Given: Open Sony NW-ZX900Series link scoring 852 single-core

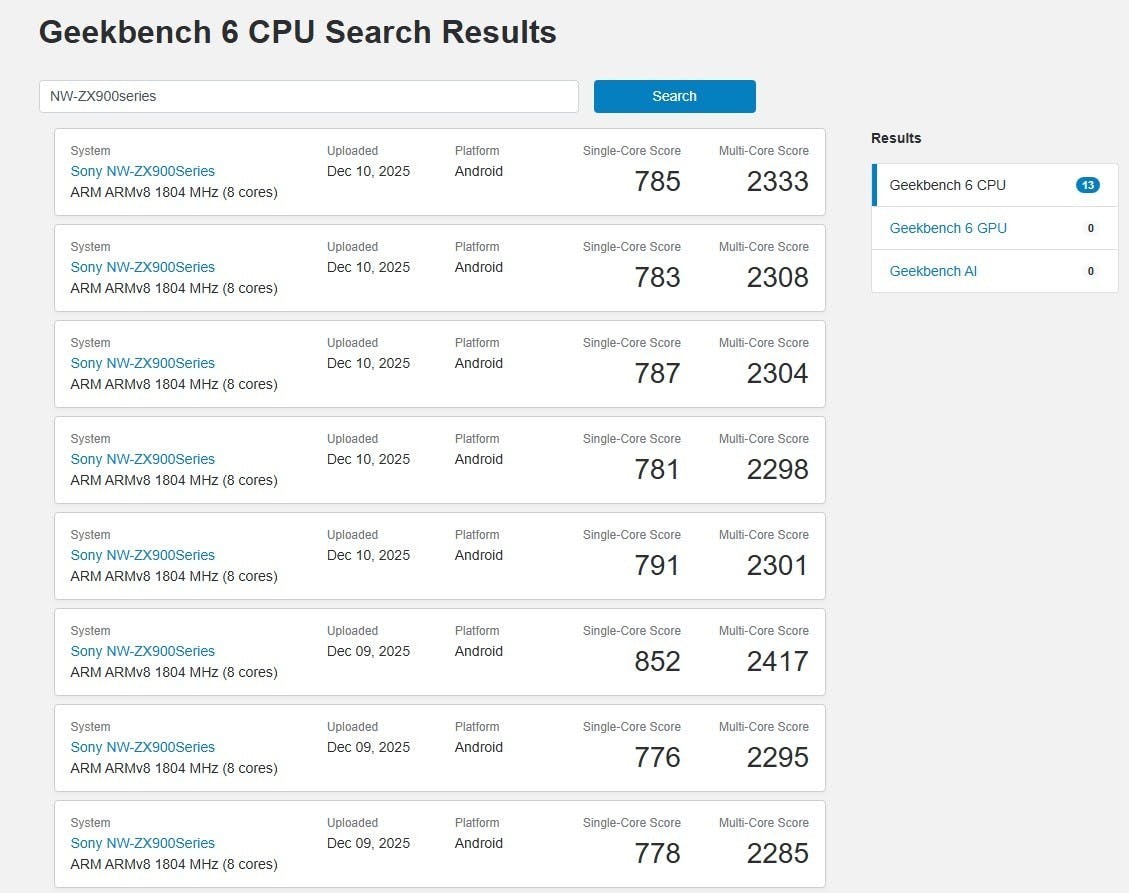Looking at the screenshot, I should click(142, 651).
